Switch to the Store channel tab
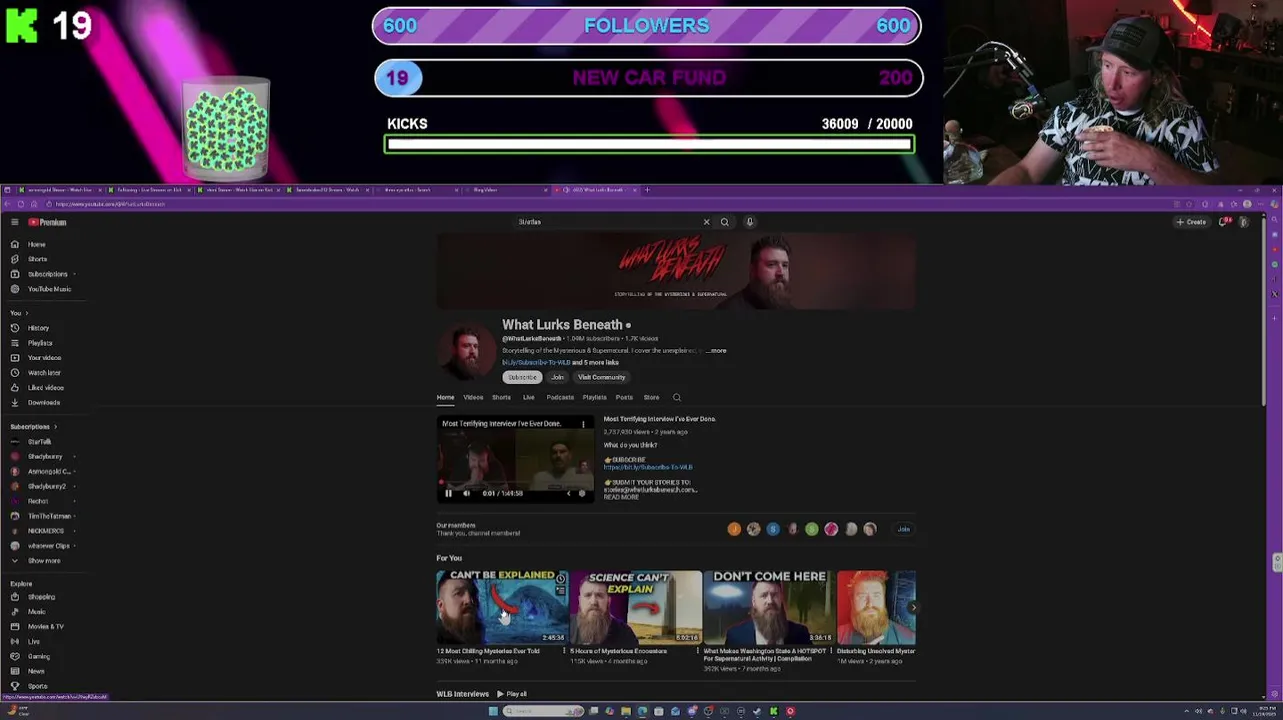Screen dimensions: 1283x720 point(651,397)
